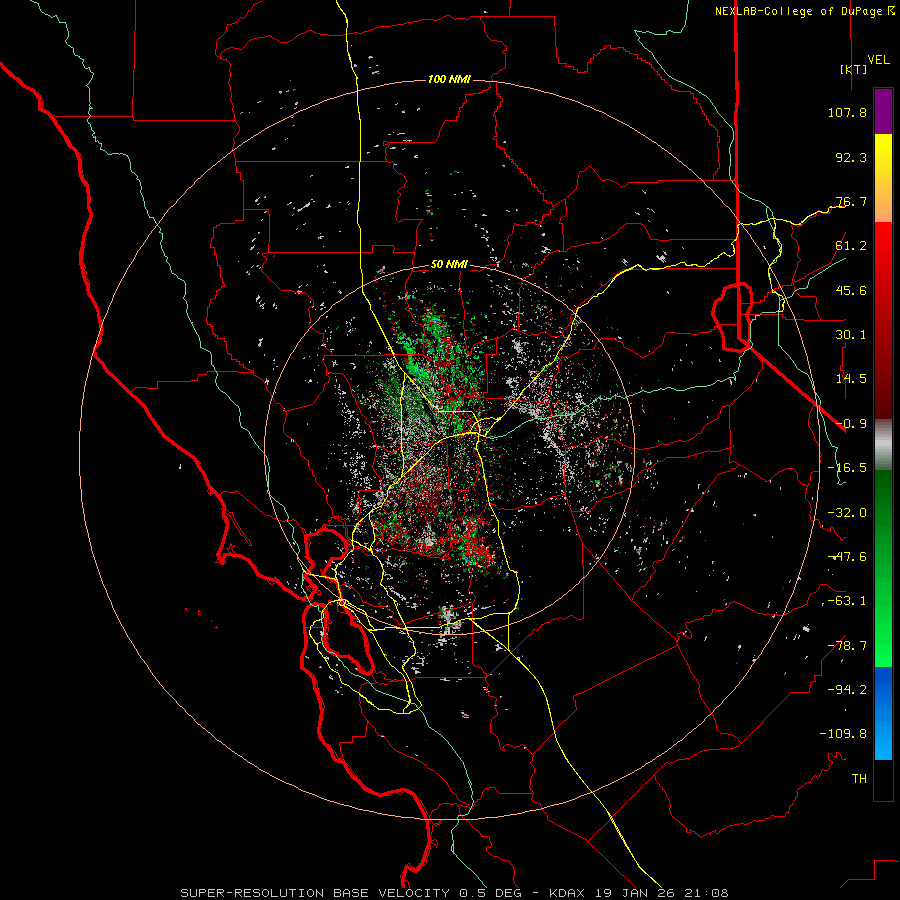Pick the blue segment of the velocity scale
This screenshot has width=900, height=900.
(x=883, y=713)
